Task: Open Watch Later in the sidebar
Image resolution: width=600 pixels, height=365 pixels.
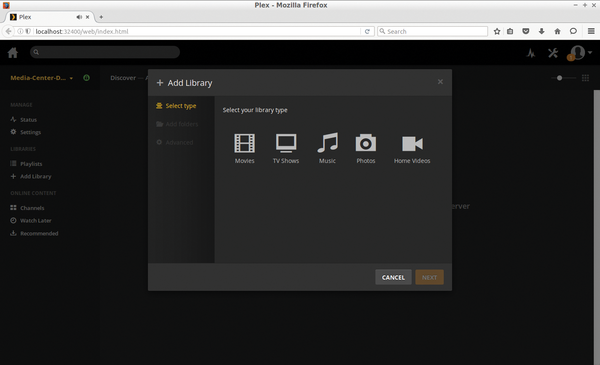Action: tap(31, 221)
